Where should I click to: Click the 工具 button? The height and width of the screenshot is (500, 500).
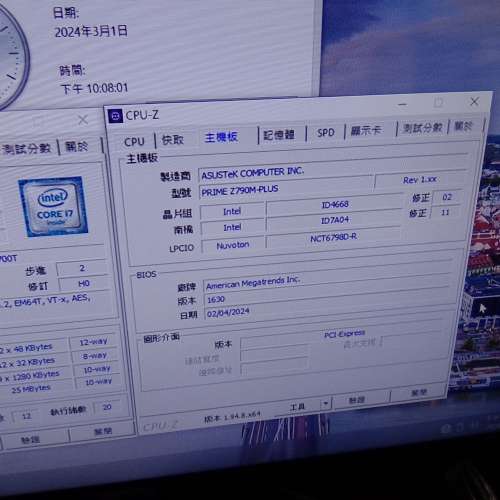[x=297, y=407]
